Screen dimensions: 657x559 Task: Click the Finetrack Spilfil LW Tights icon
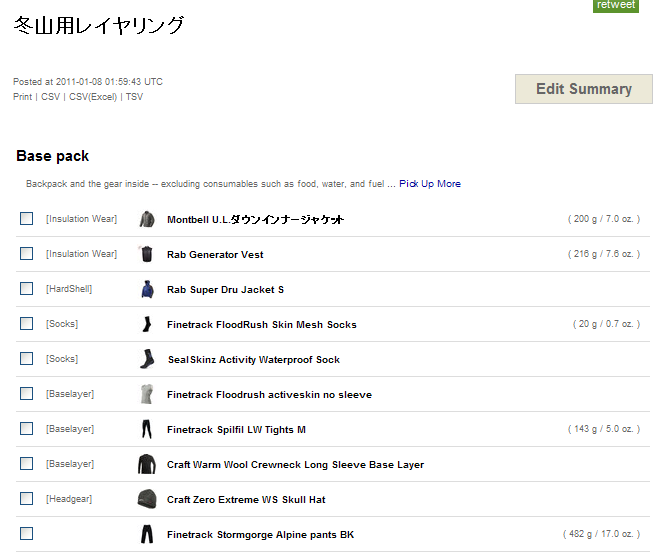(x=147, y=429)
